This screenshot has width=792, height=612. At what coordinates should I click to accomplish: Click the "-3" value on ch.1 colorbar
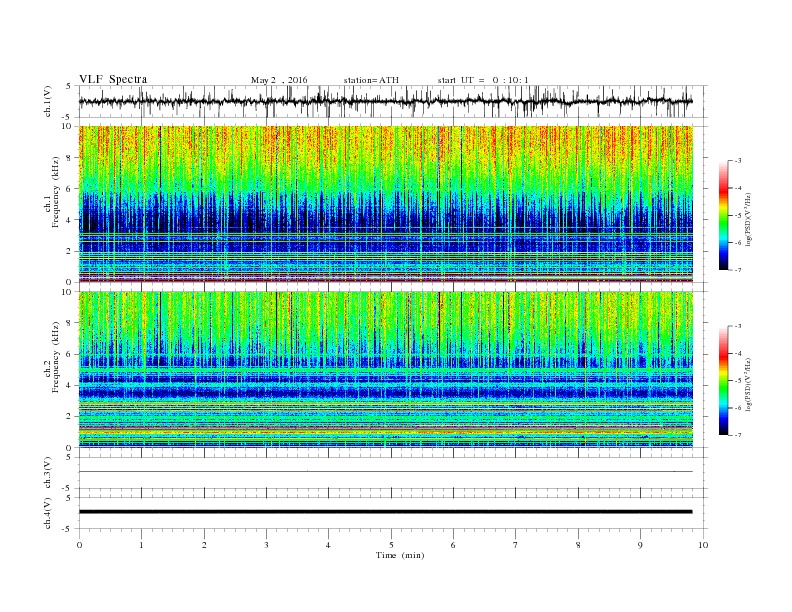737,161
